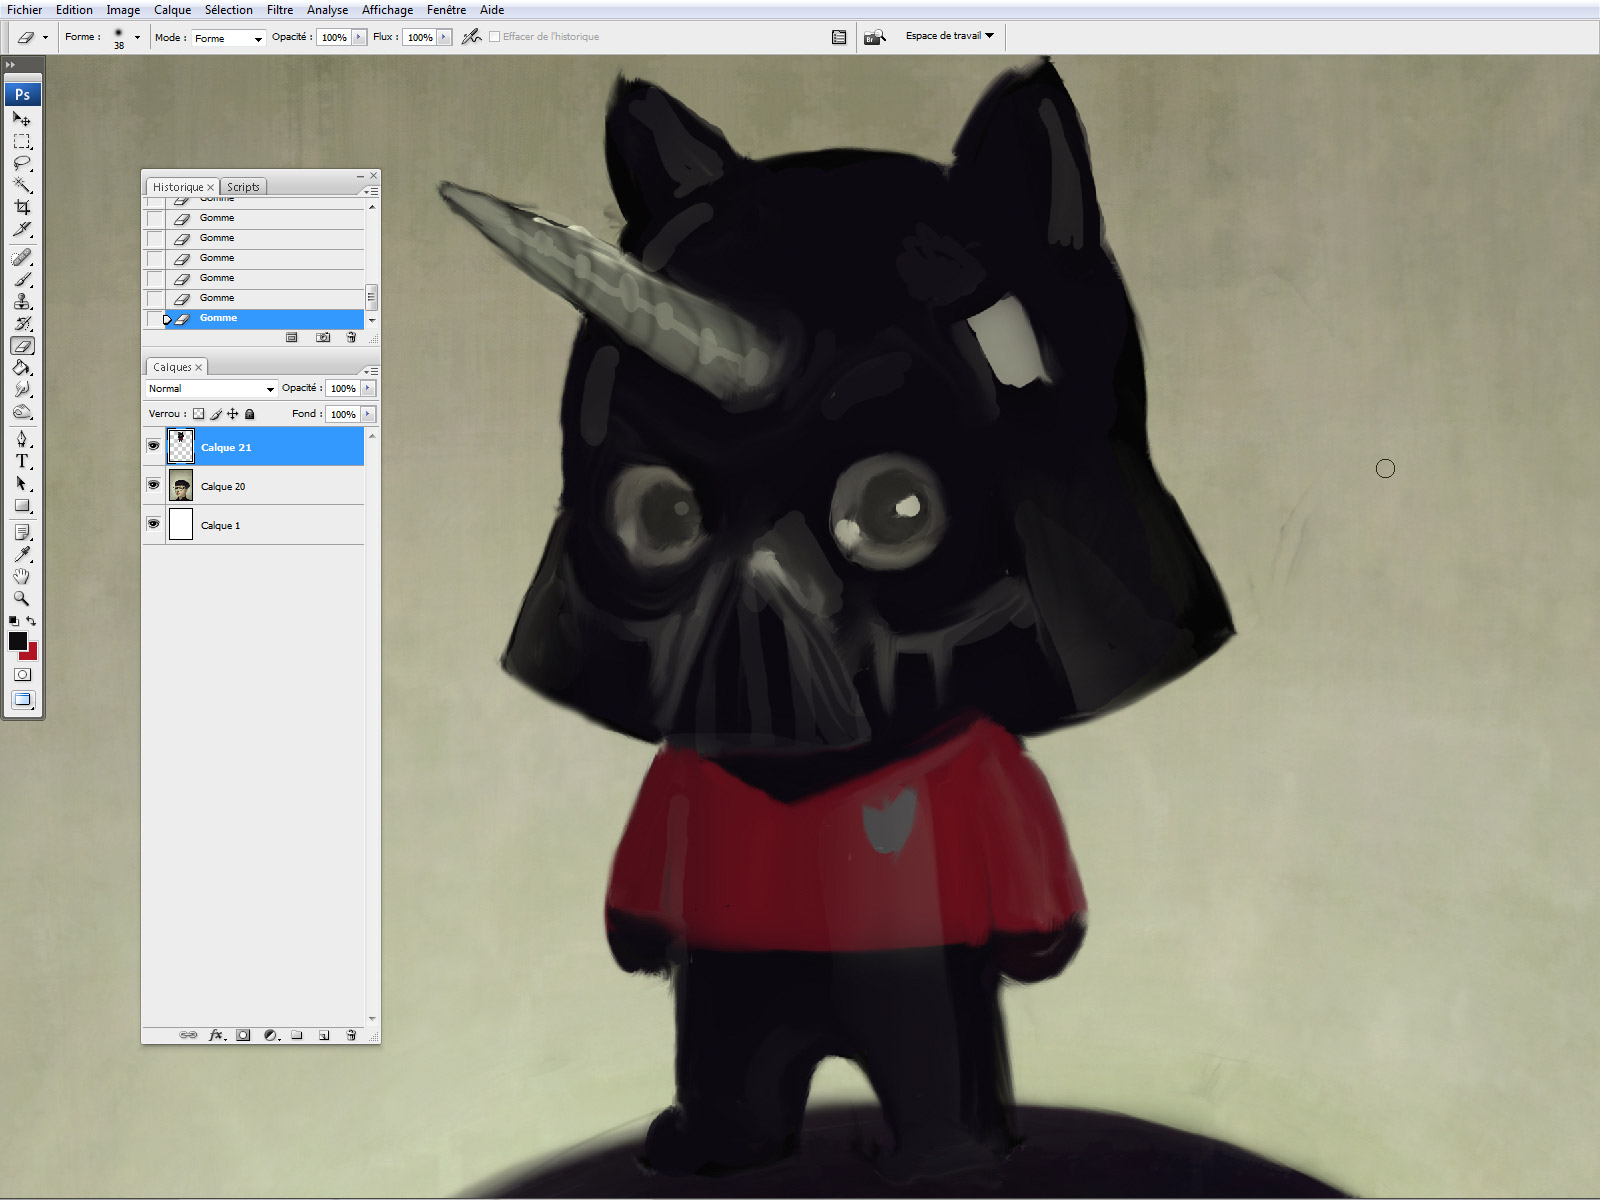
Task: Open the layer Fond slider arrow
Action: 368,414
